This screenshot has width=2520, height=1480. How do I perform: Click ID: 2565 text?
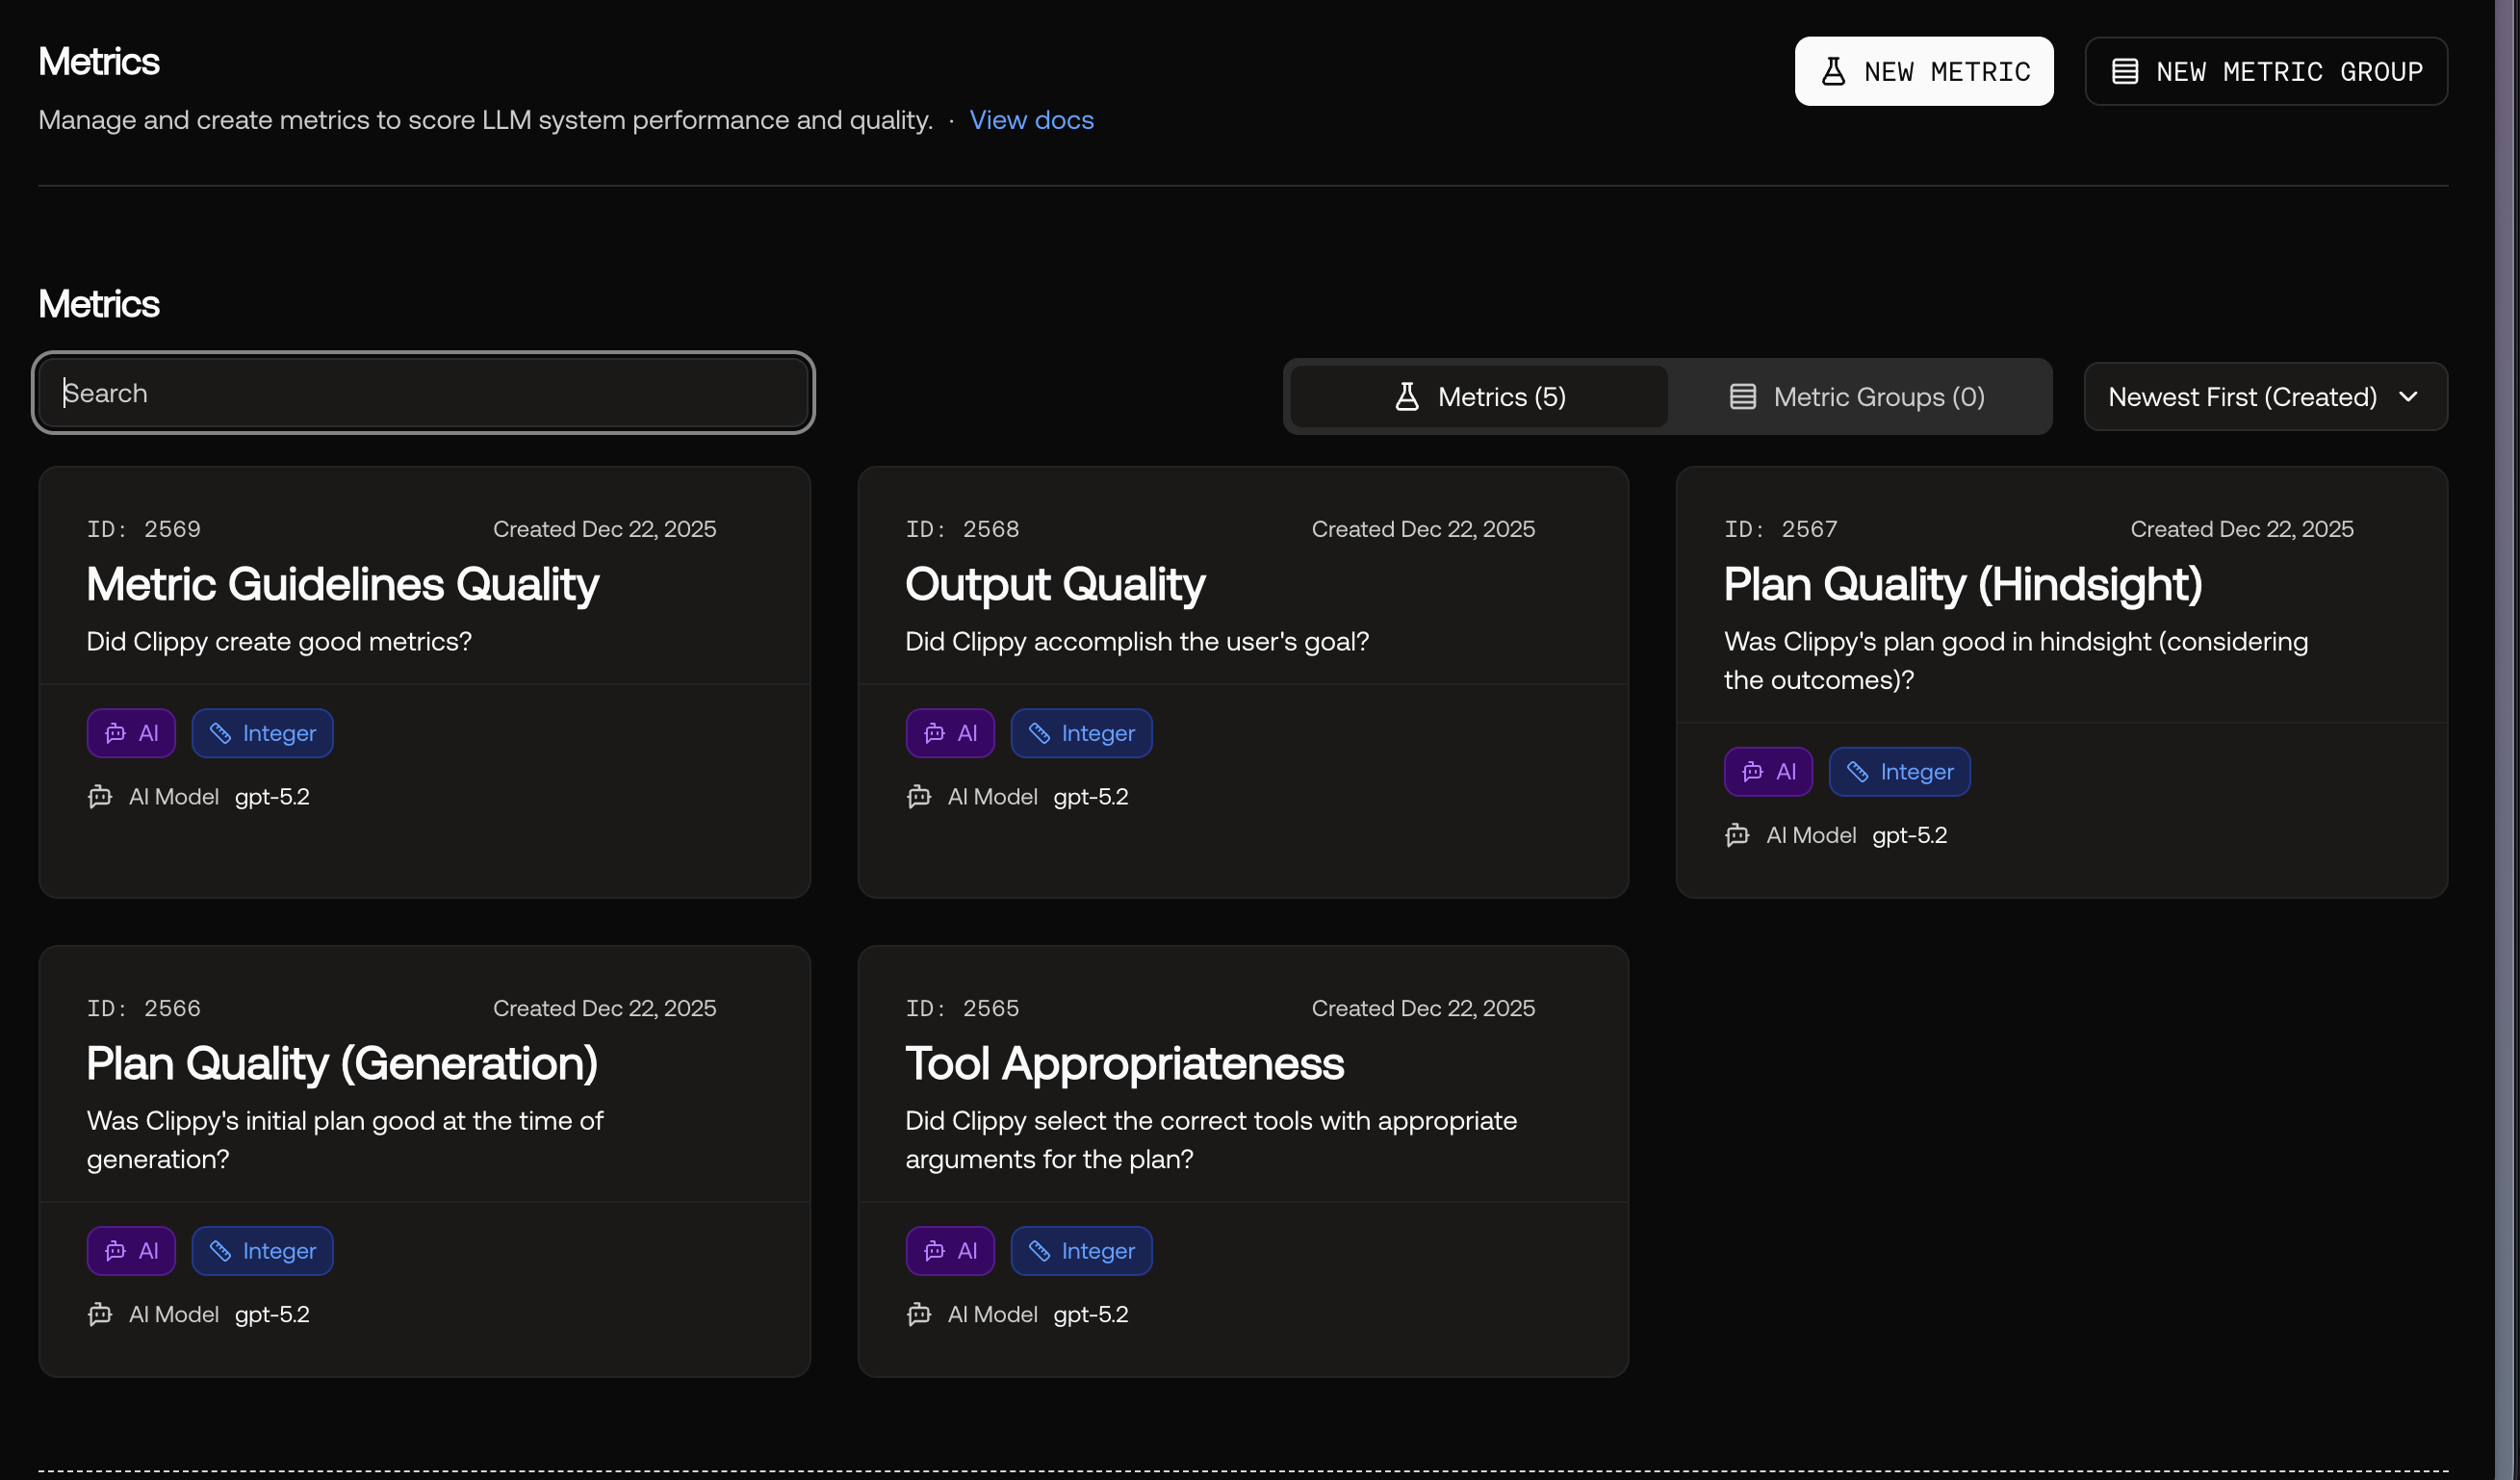pyautogui.click(x=962, y=1008)
